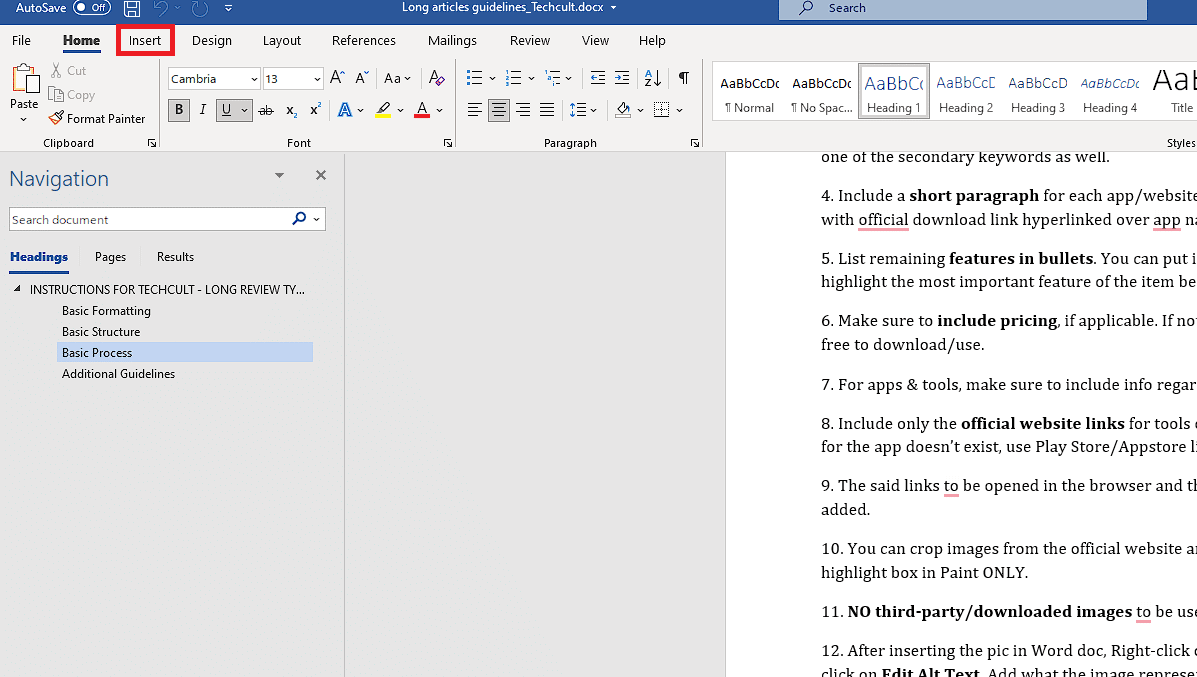1197x677 pixels.
Task: Jump to Additional Guidelines heading
Action: pos(118,374)
